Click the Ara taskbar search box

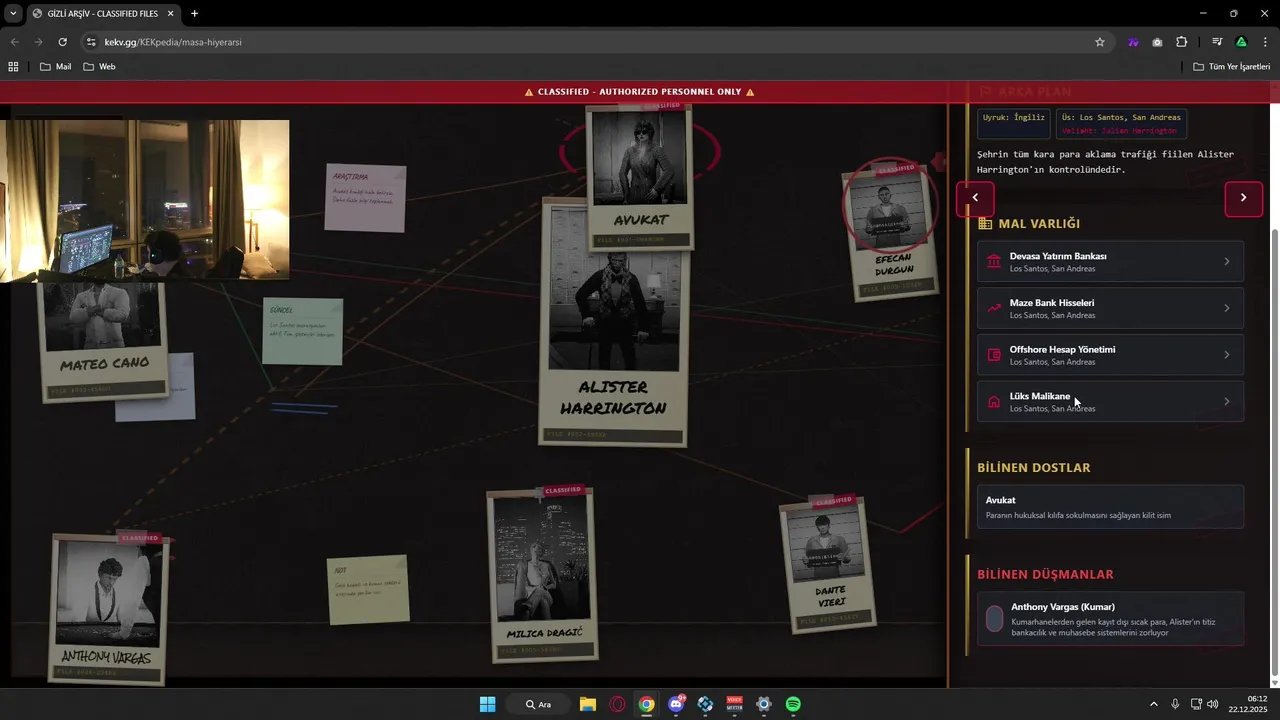[x=538, y=704]
